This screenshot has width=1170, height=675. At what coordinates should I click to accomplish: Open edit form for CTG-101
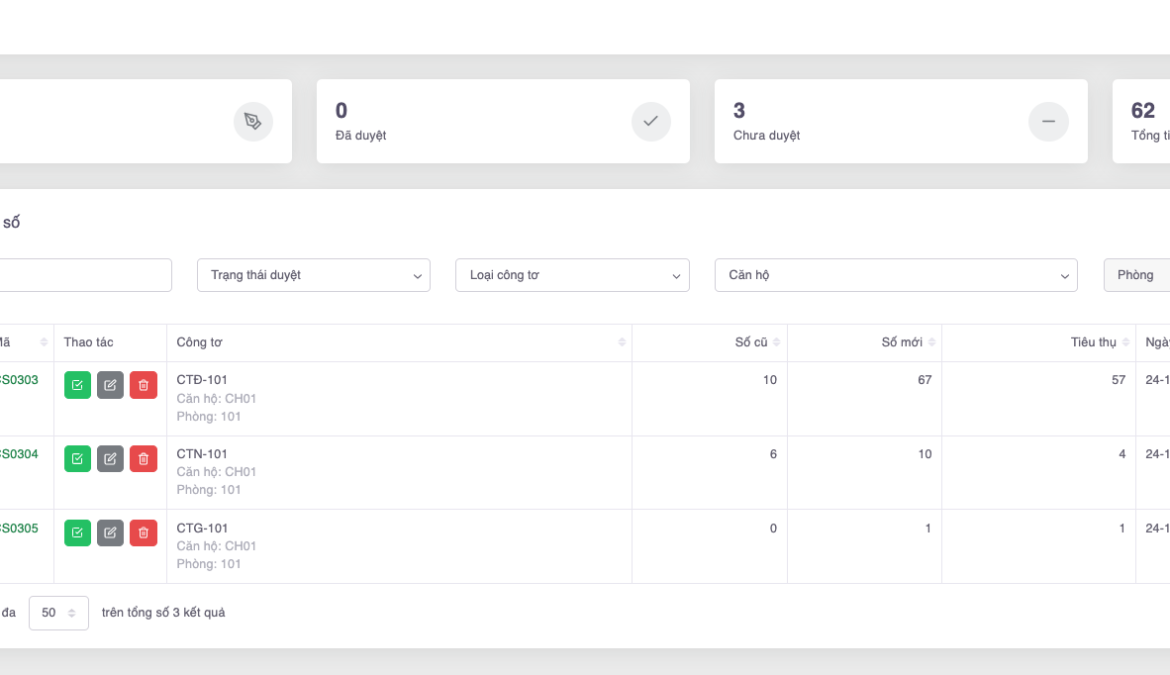click(x=110, y=533)
